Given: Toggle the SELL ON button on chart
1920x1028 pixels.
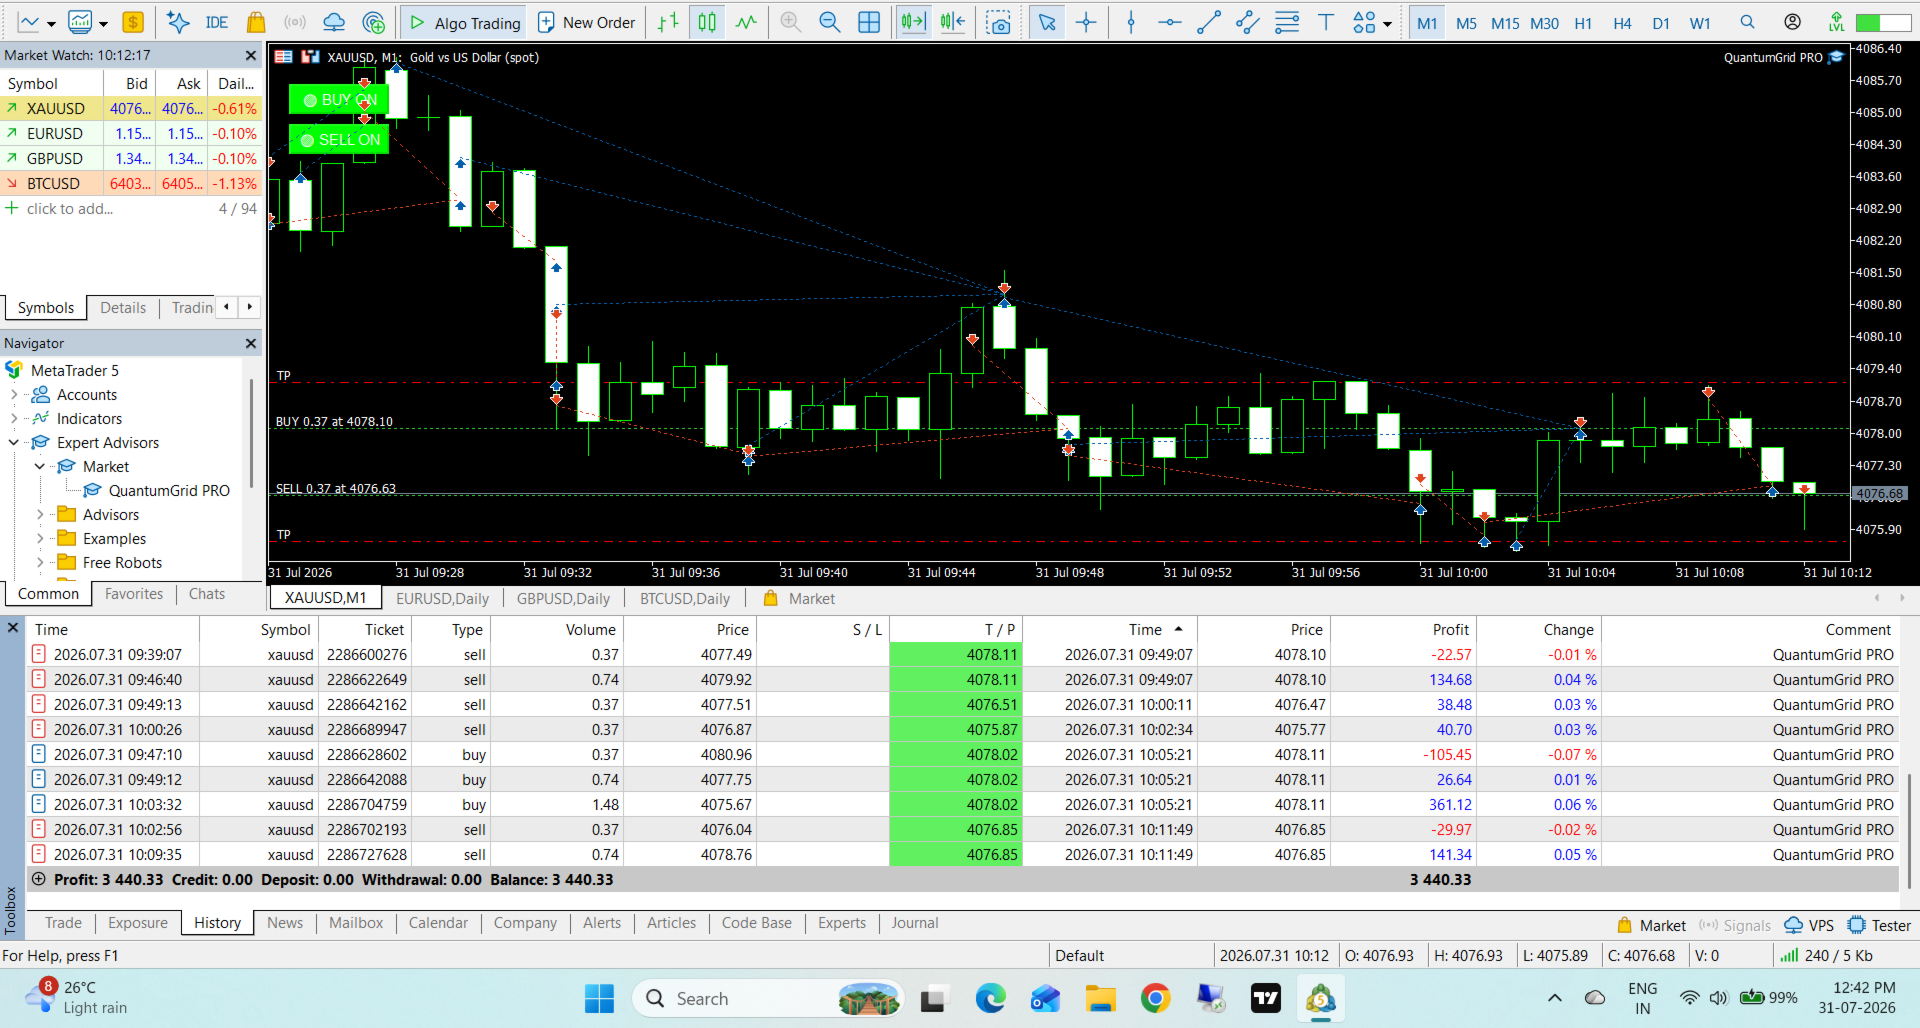Looking at the screenshot, I should 339,140.
